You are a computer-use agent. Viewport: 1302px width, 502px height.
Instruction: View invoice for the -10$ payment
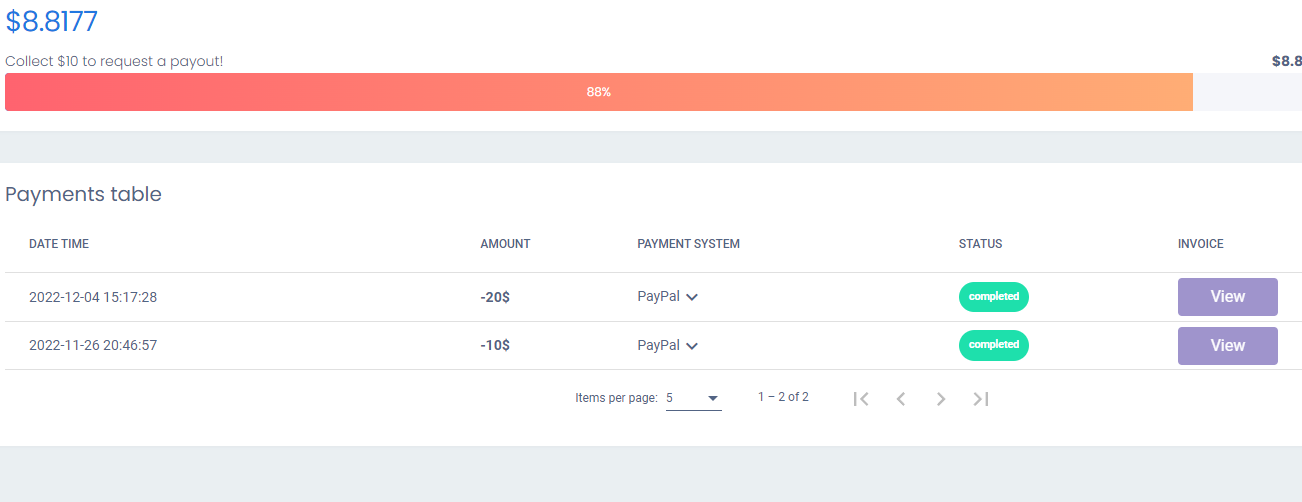click(1228, 346)
